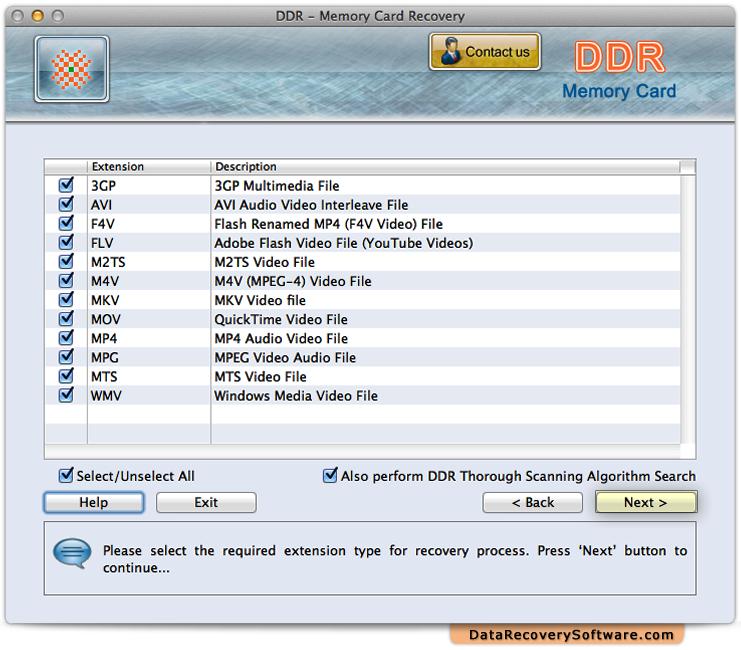Toggle the F4V extension checkbox
This screenshot has width=741, height=650.
point(66,223)
